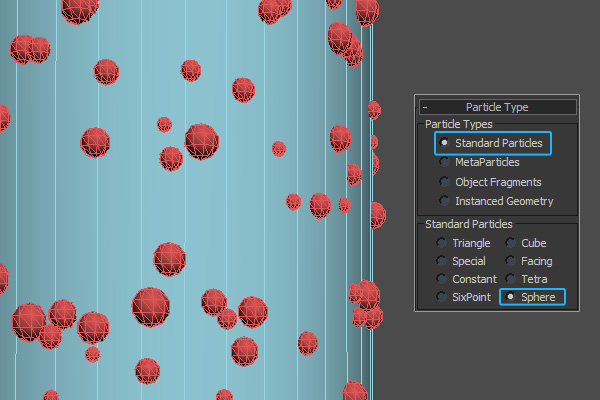Enable the Instanced Geometry option
The image size is (600, 400).
click(445, 201)
